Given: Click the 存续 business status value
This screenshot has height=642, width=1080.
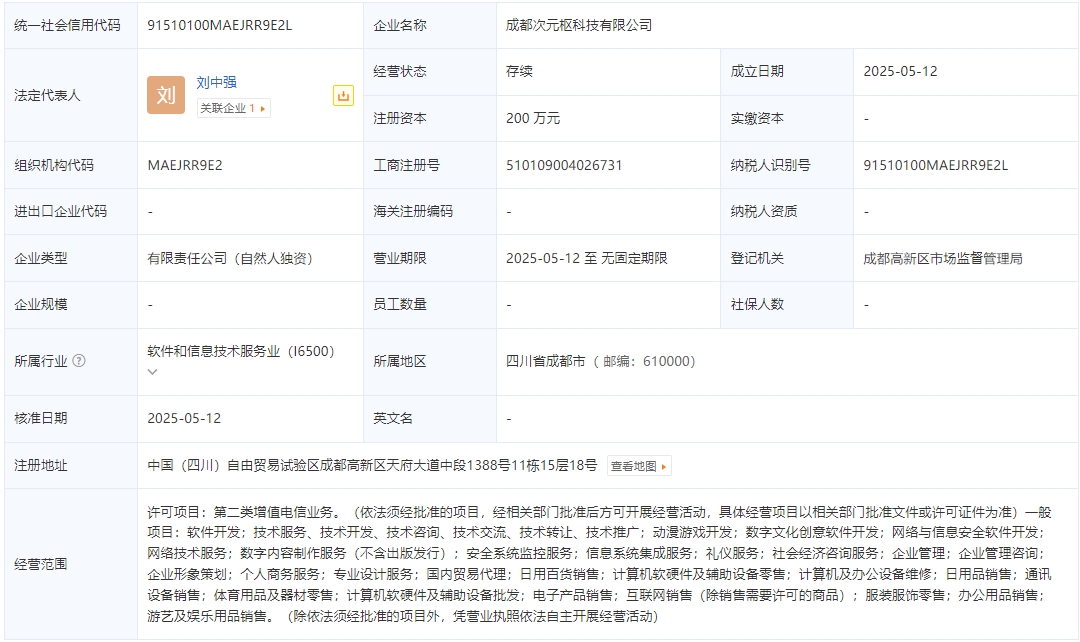Looking at the screenshot, I should coord(519,71).
